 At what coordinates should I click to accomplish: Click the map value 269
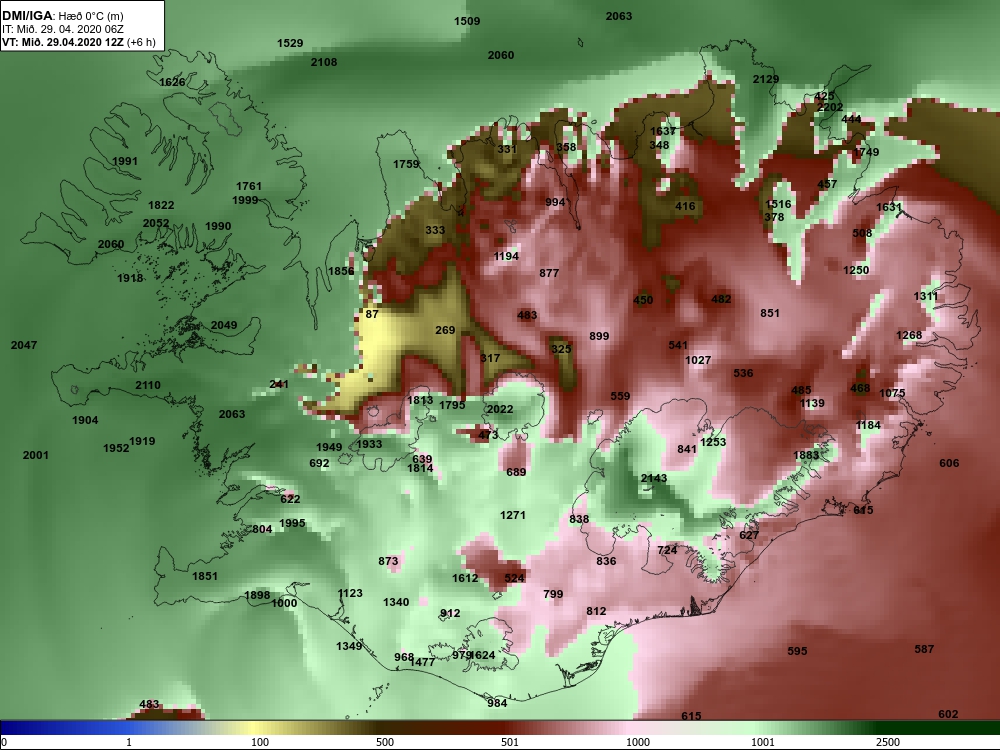[445, 330]
